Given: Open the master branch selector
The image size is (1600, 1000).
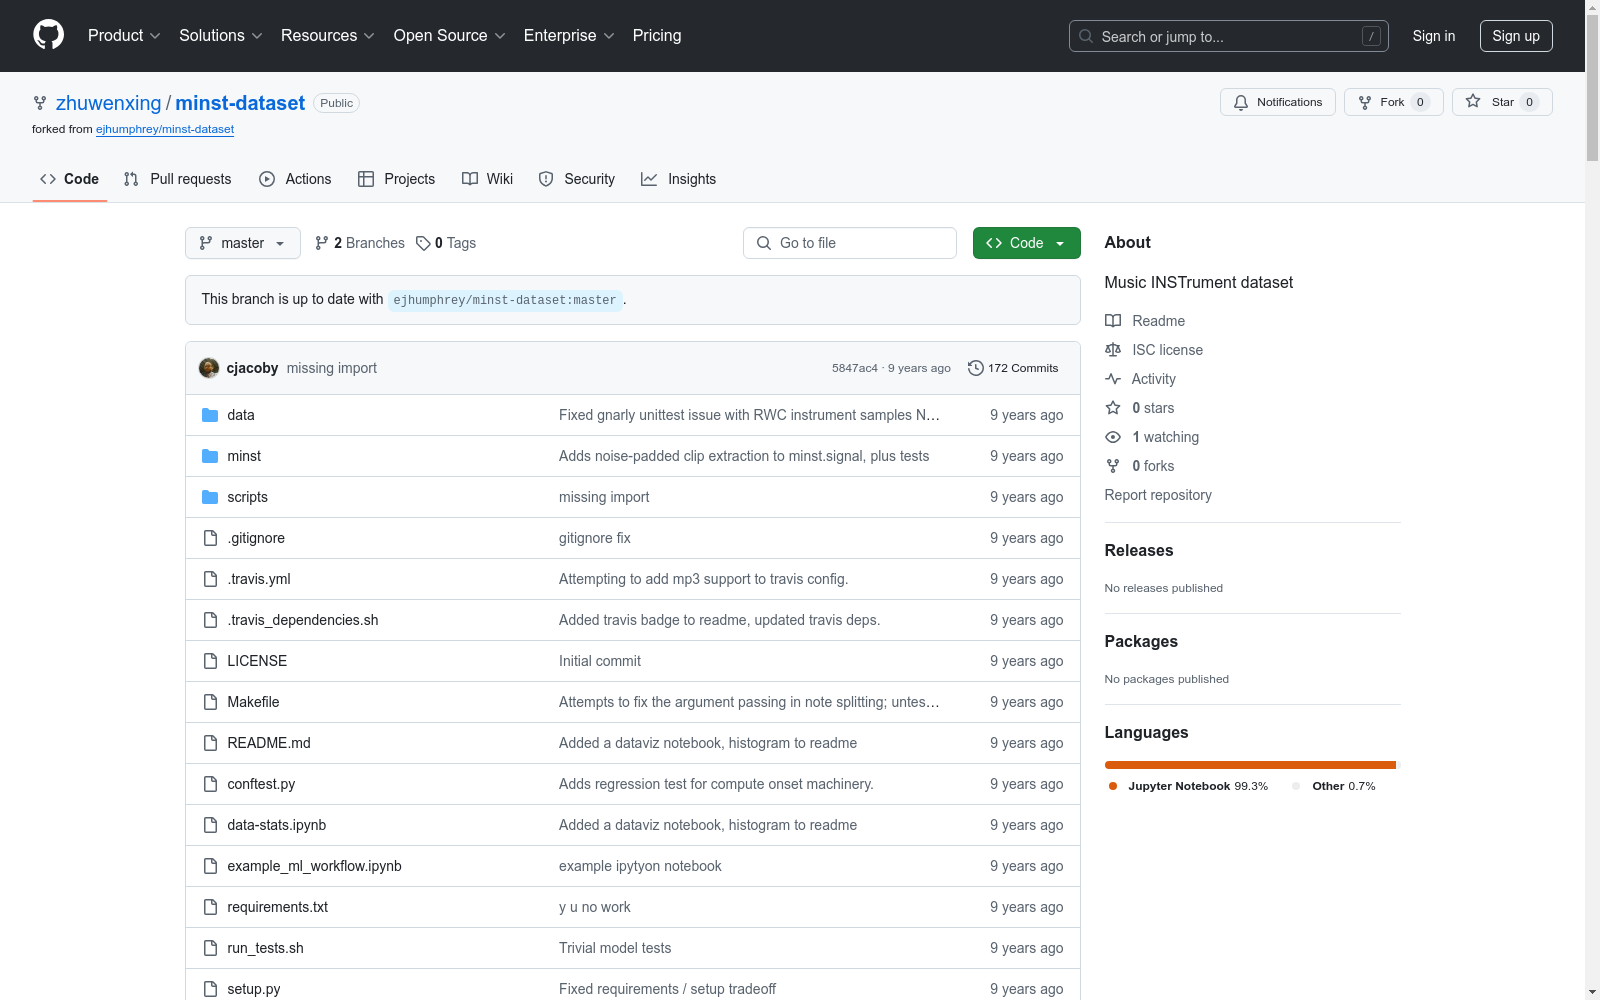Looking at the screenshot, I should pos(243,243).
